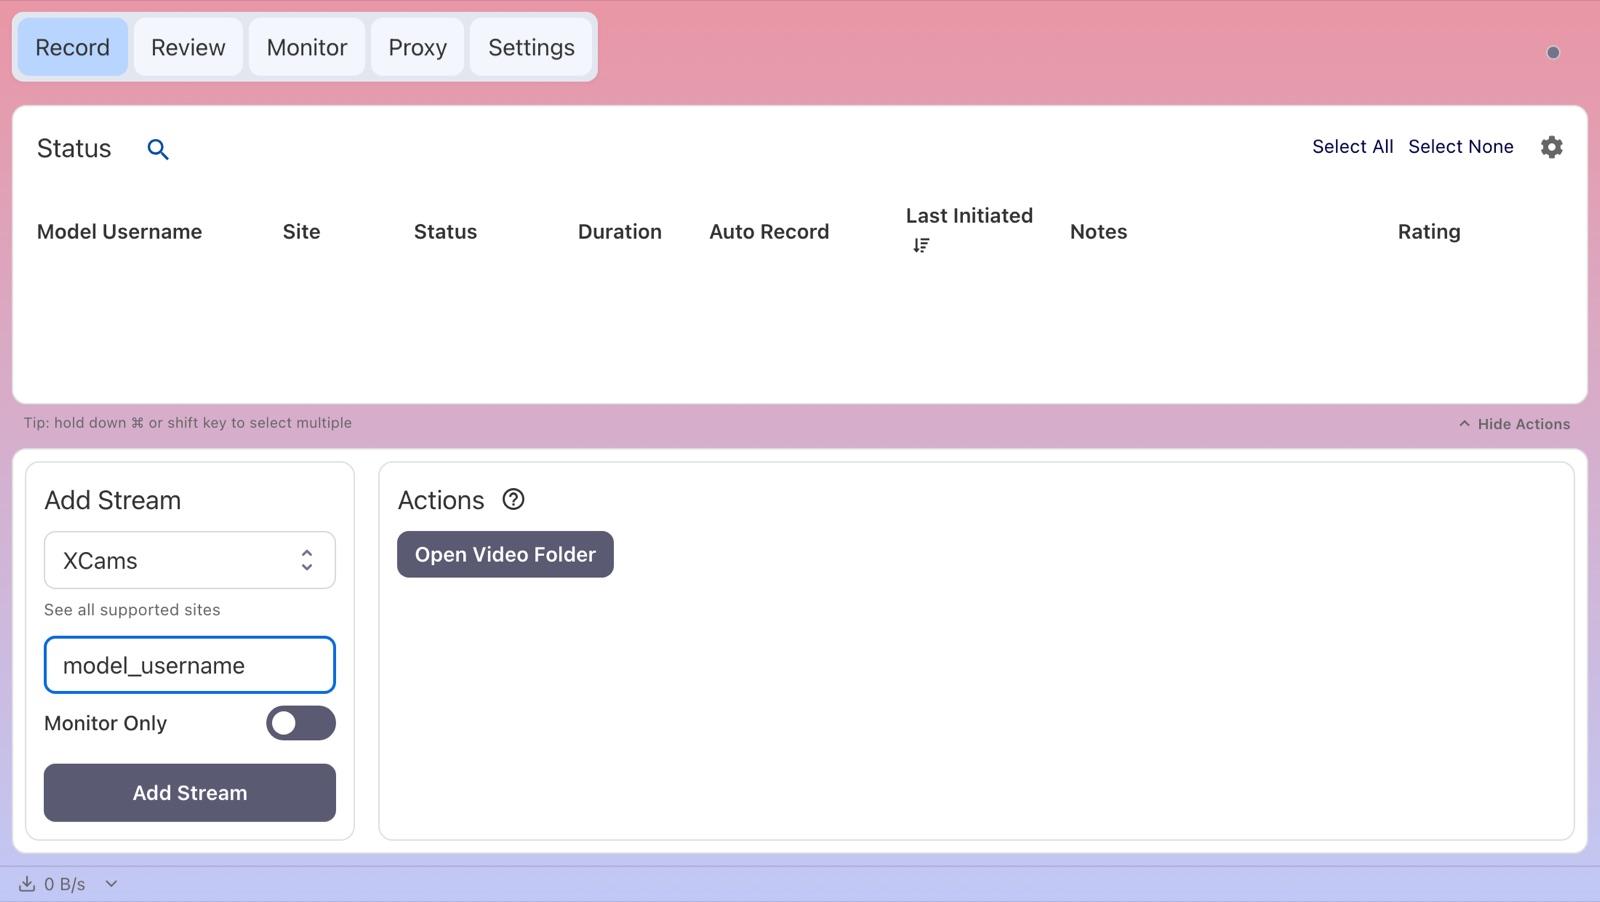Click the download speed icon in status bar
The image size is (1600, 902).
click(x=27, y=884)
